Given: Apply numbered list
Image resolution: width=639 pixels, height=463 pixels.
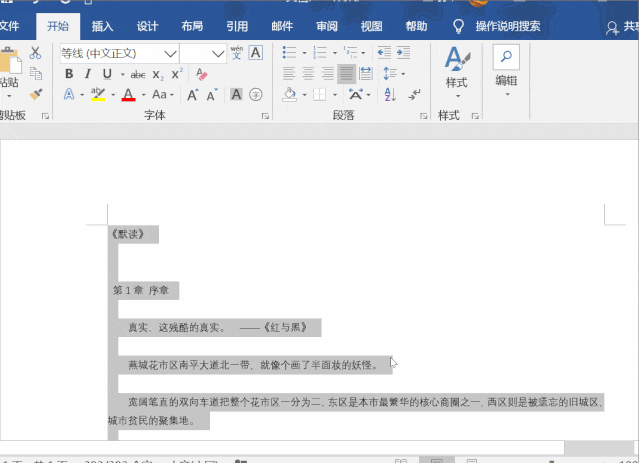Looking at the screenshot, I should click(x=320, y=53).
